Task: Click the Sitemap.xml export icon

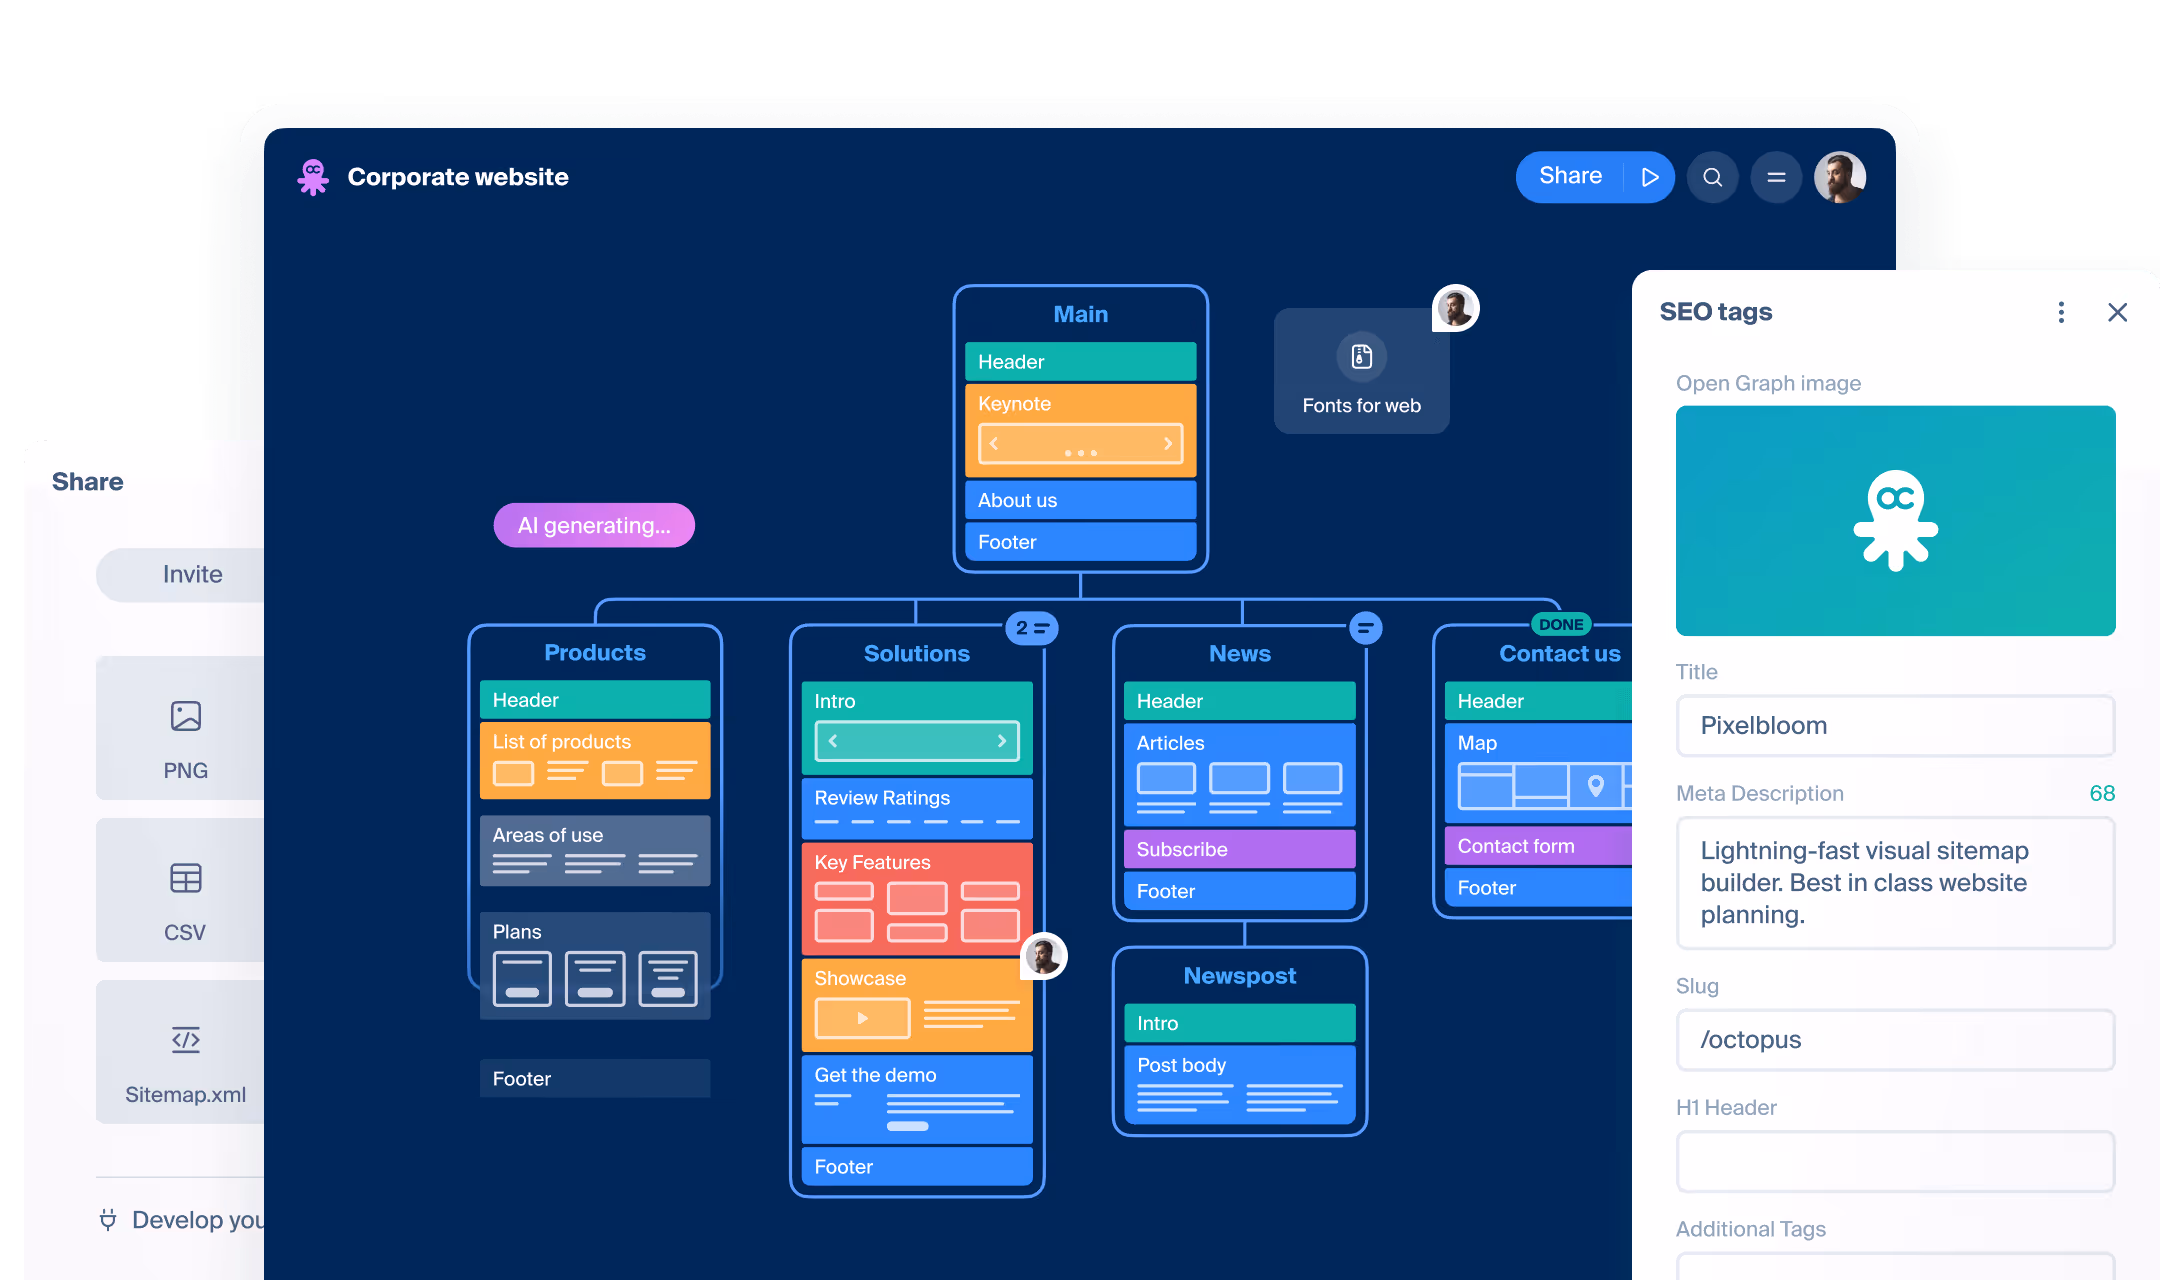Action: [x=186, y=1039]
